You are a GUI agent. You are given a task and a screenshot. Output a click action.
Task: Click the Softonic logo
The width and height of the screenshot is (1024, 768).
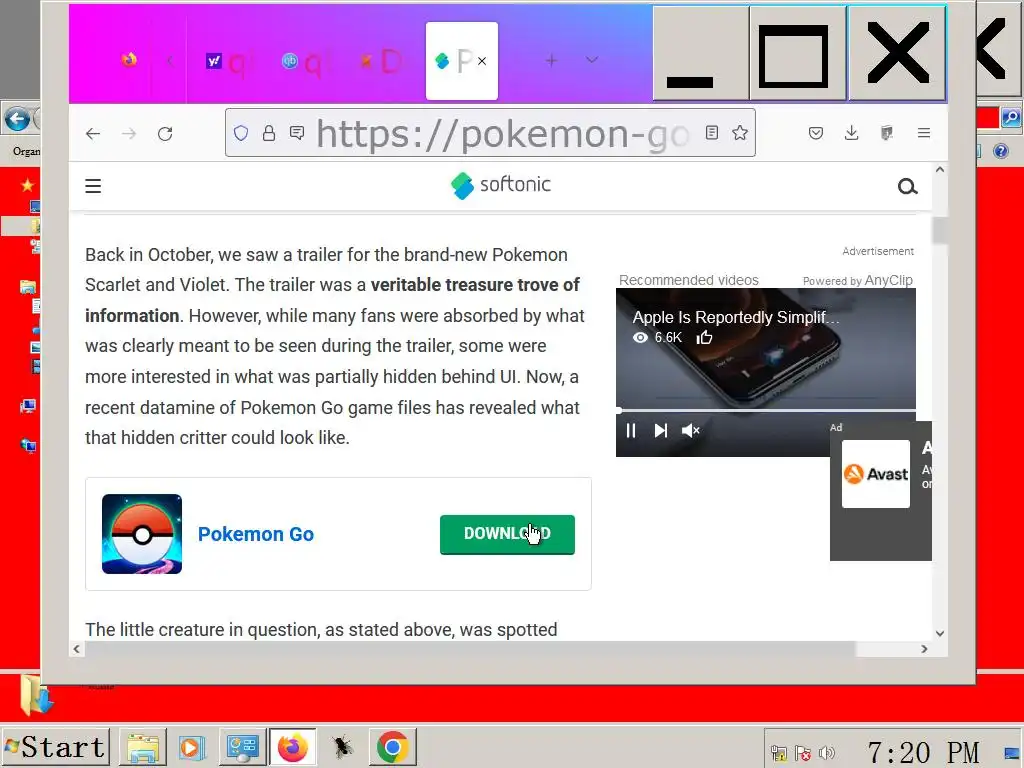pyautogui.click(x=501, y=185)
